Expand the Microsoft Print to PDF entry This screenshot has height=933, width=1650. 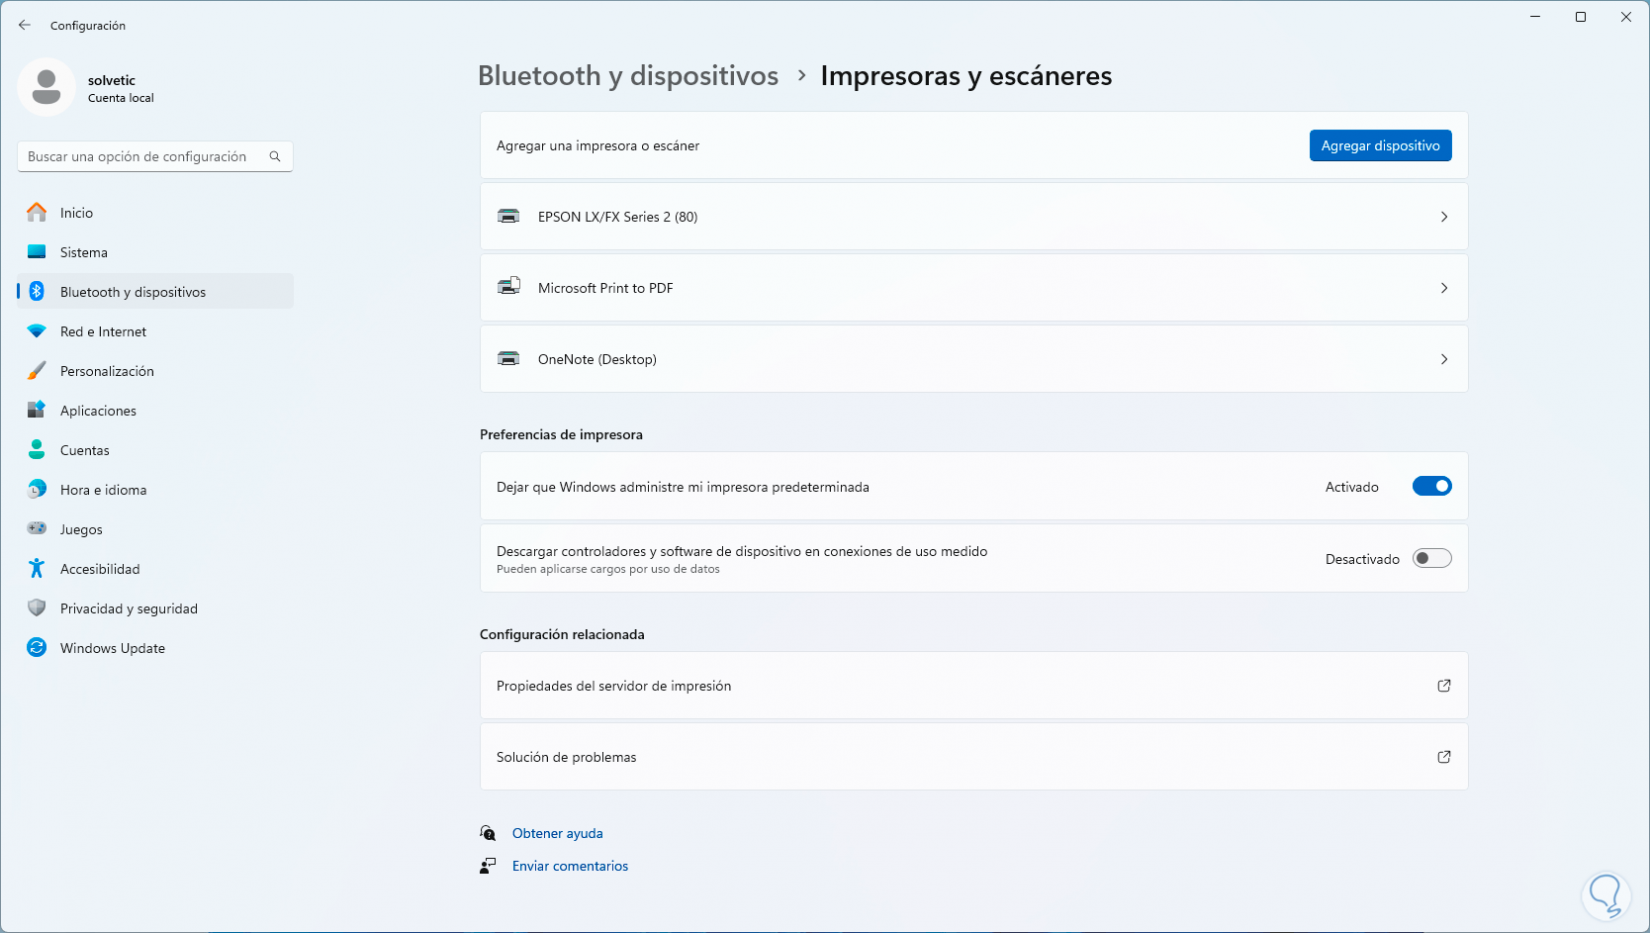[1443, 288]
